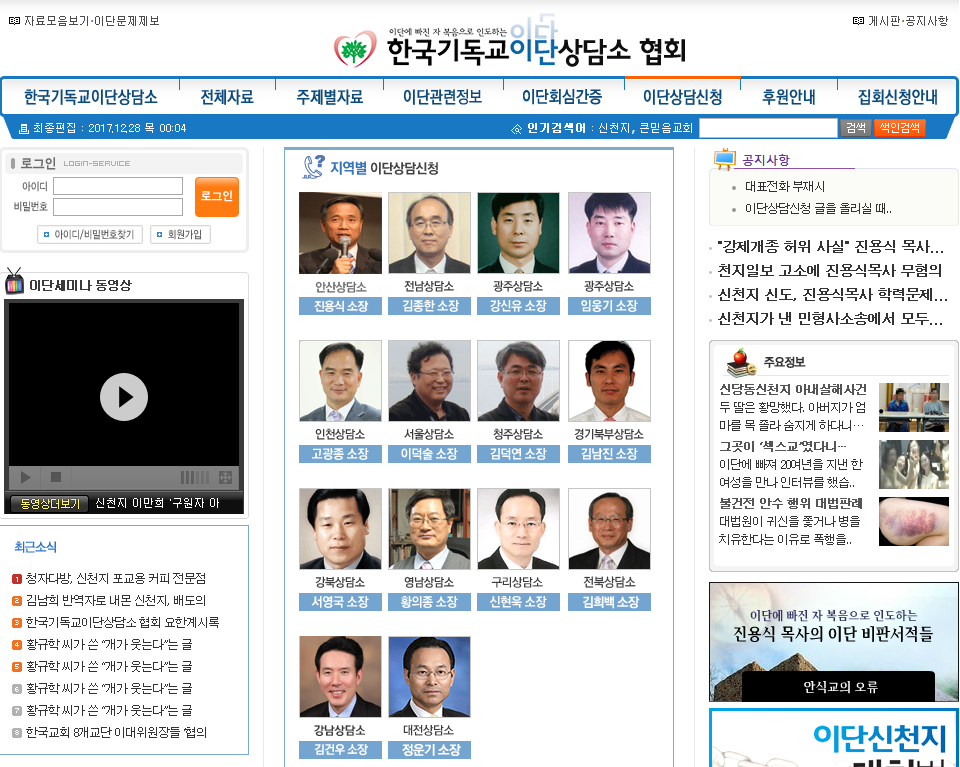
Task: Open notice 대표전화 부재시
Action: (x=785, y=186)
